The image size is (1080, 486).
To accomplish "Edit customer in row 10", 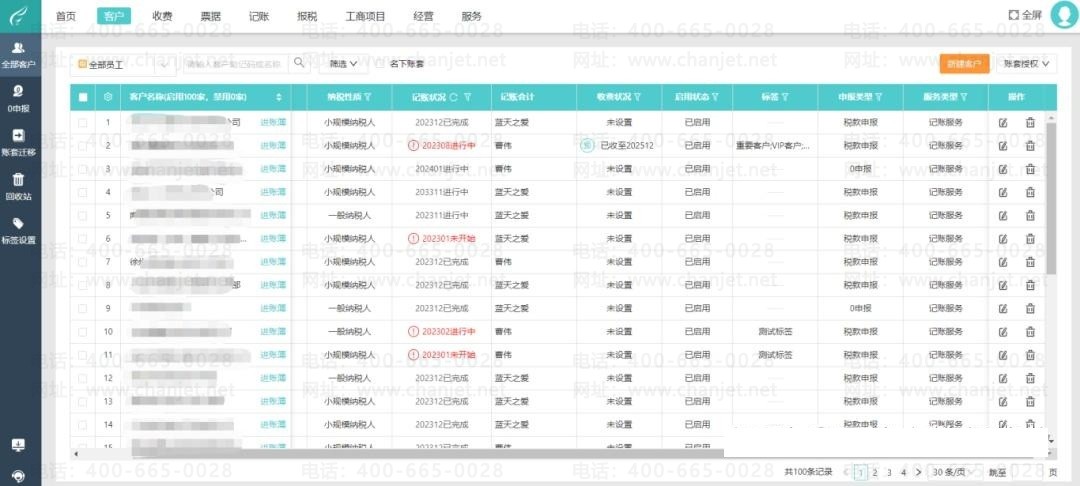I will coord(1003,332).
